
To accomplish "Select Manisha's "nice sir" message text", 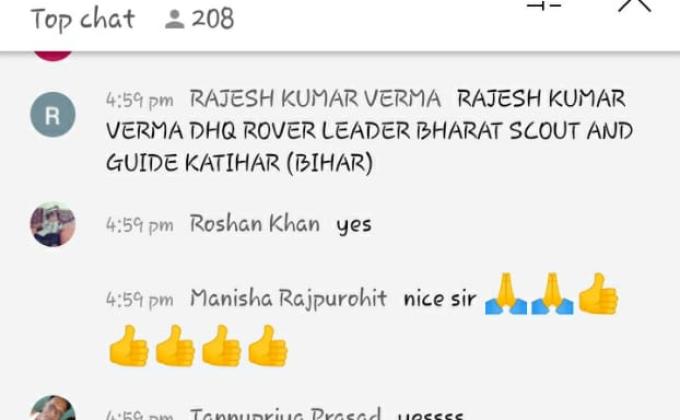I will [440, 299].
